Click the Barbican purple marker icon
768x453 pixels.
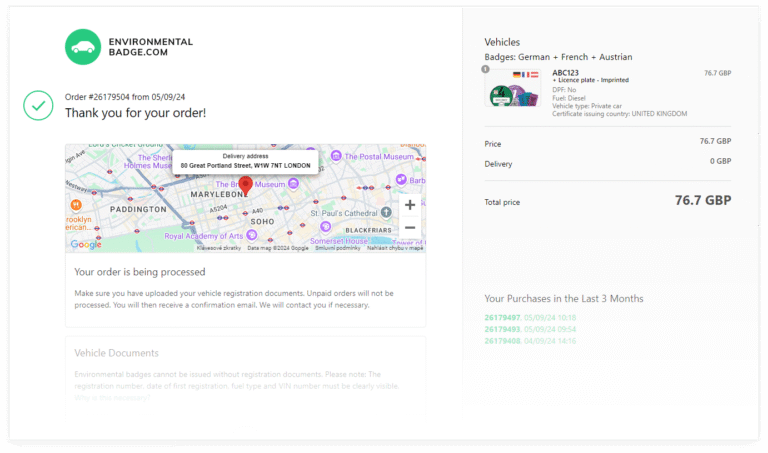pyautogui.click(x=401, y=179)
